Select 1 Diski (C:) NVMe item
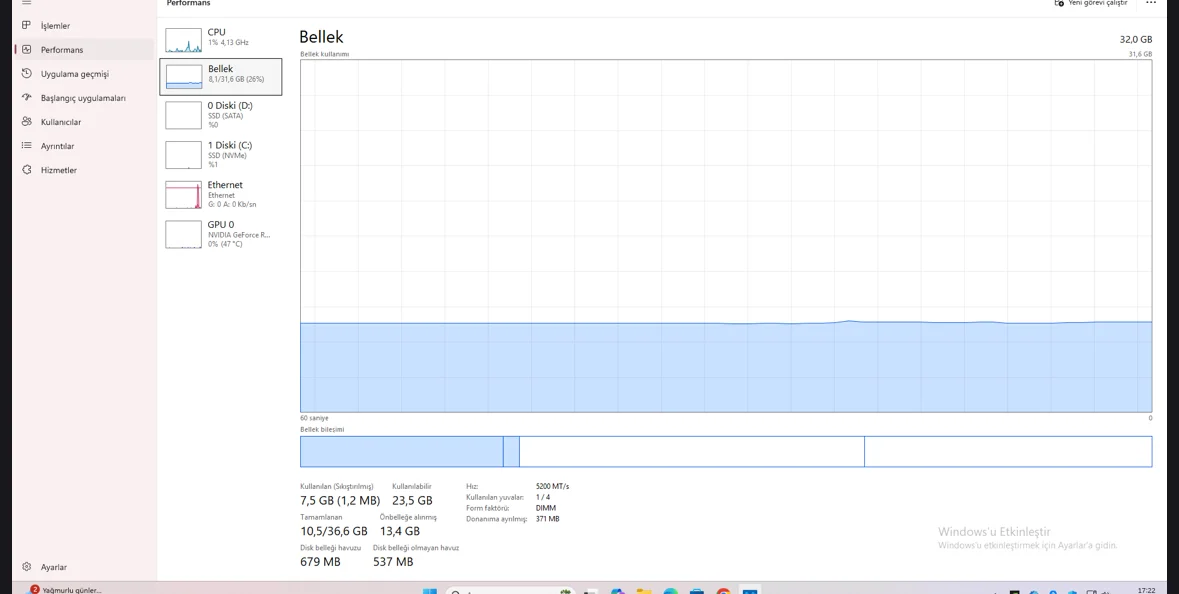This screenshot has height=594, width=1179. (220, 154)
